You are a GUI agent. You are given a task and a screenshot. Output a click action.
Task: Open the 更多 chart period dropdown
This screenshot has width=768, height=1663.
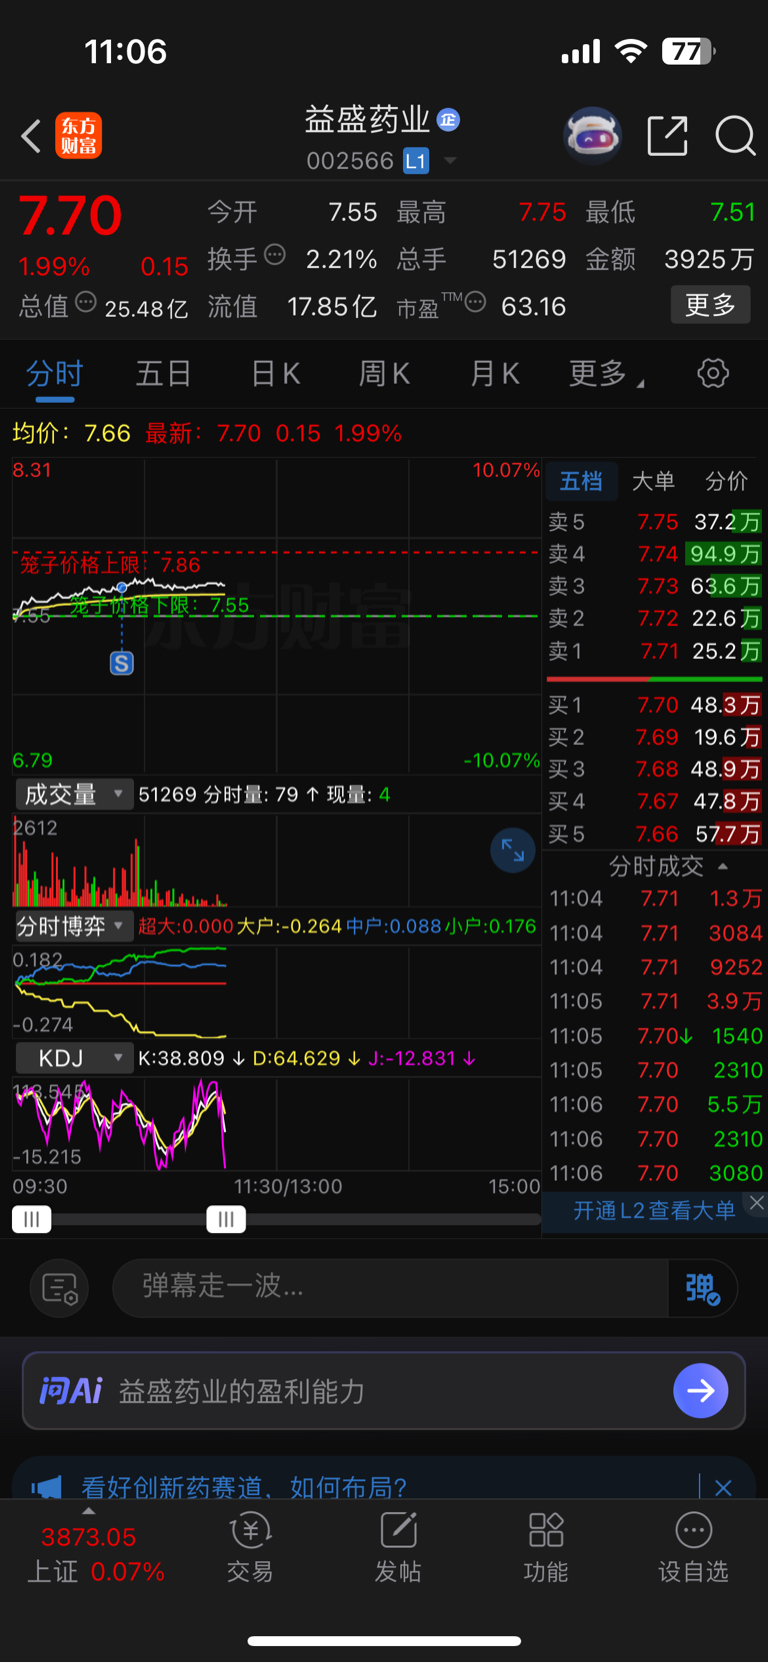coord(607,374)
